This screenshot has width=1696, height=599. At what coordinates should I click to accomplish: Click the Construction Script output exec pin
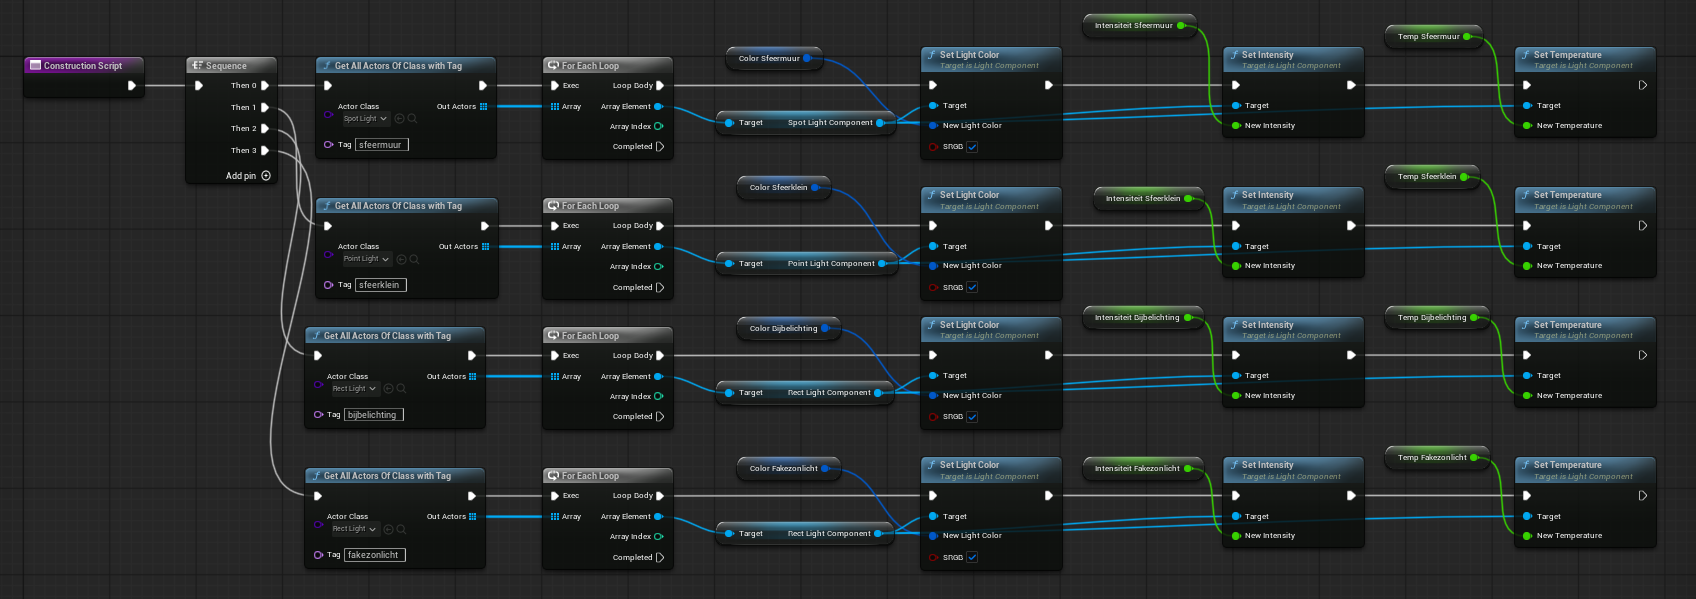pyautogui.click(x=132, y=86)
